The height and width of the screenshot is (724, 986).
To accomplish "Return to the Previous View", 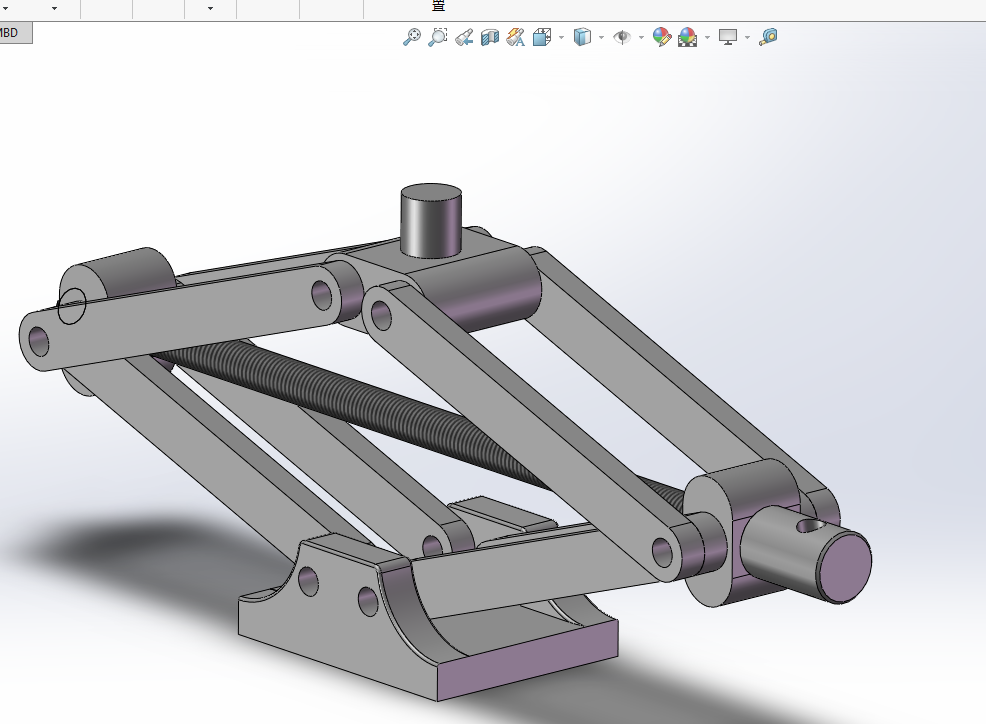I will click(463, 38).
